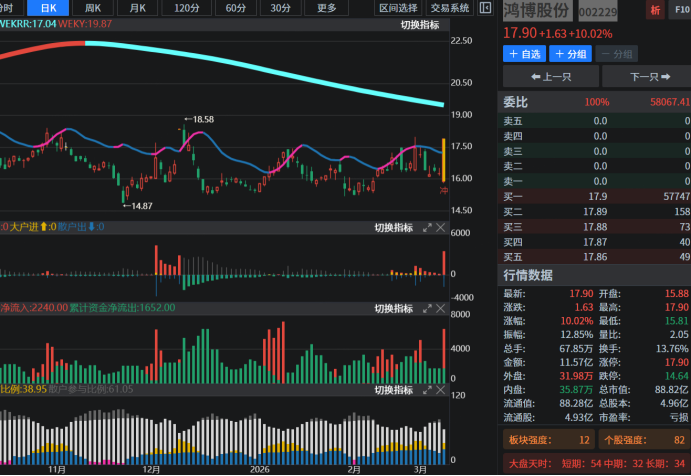Open 切换指标 for the main K-line chart

[x=420, y=25]
